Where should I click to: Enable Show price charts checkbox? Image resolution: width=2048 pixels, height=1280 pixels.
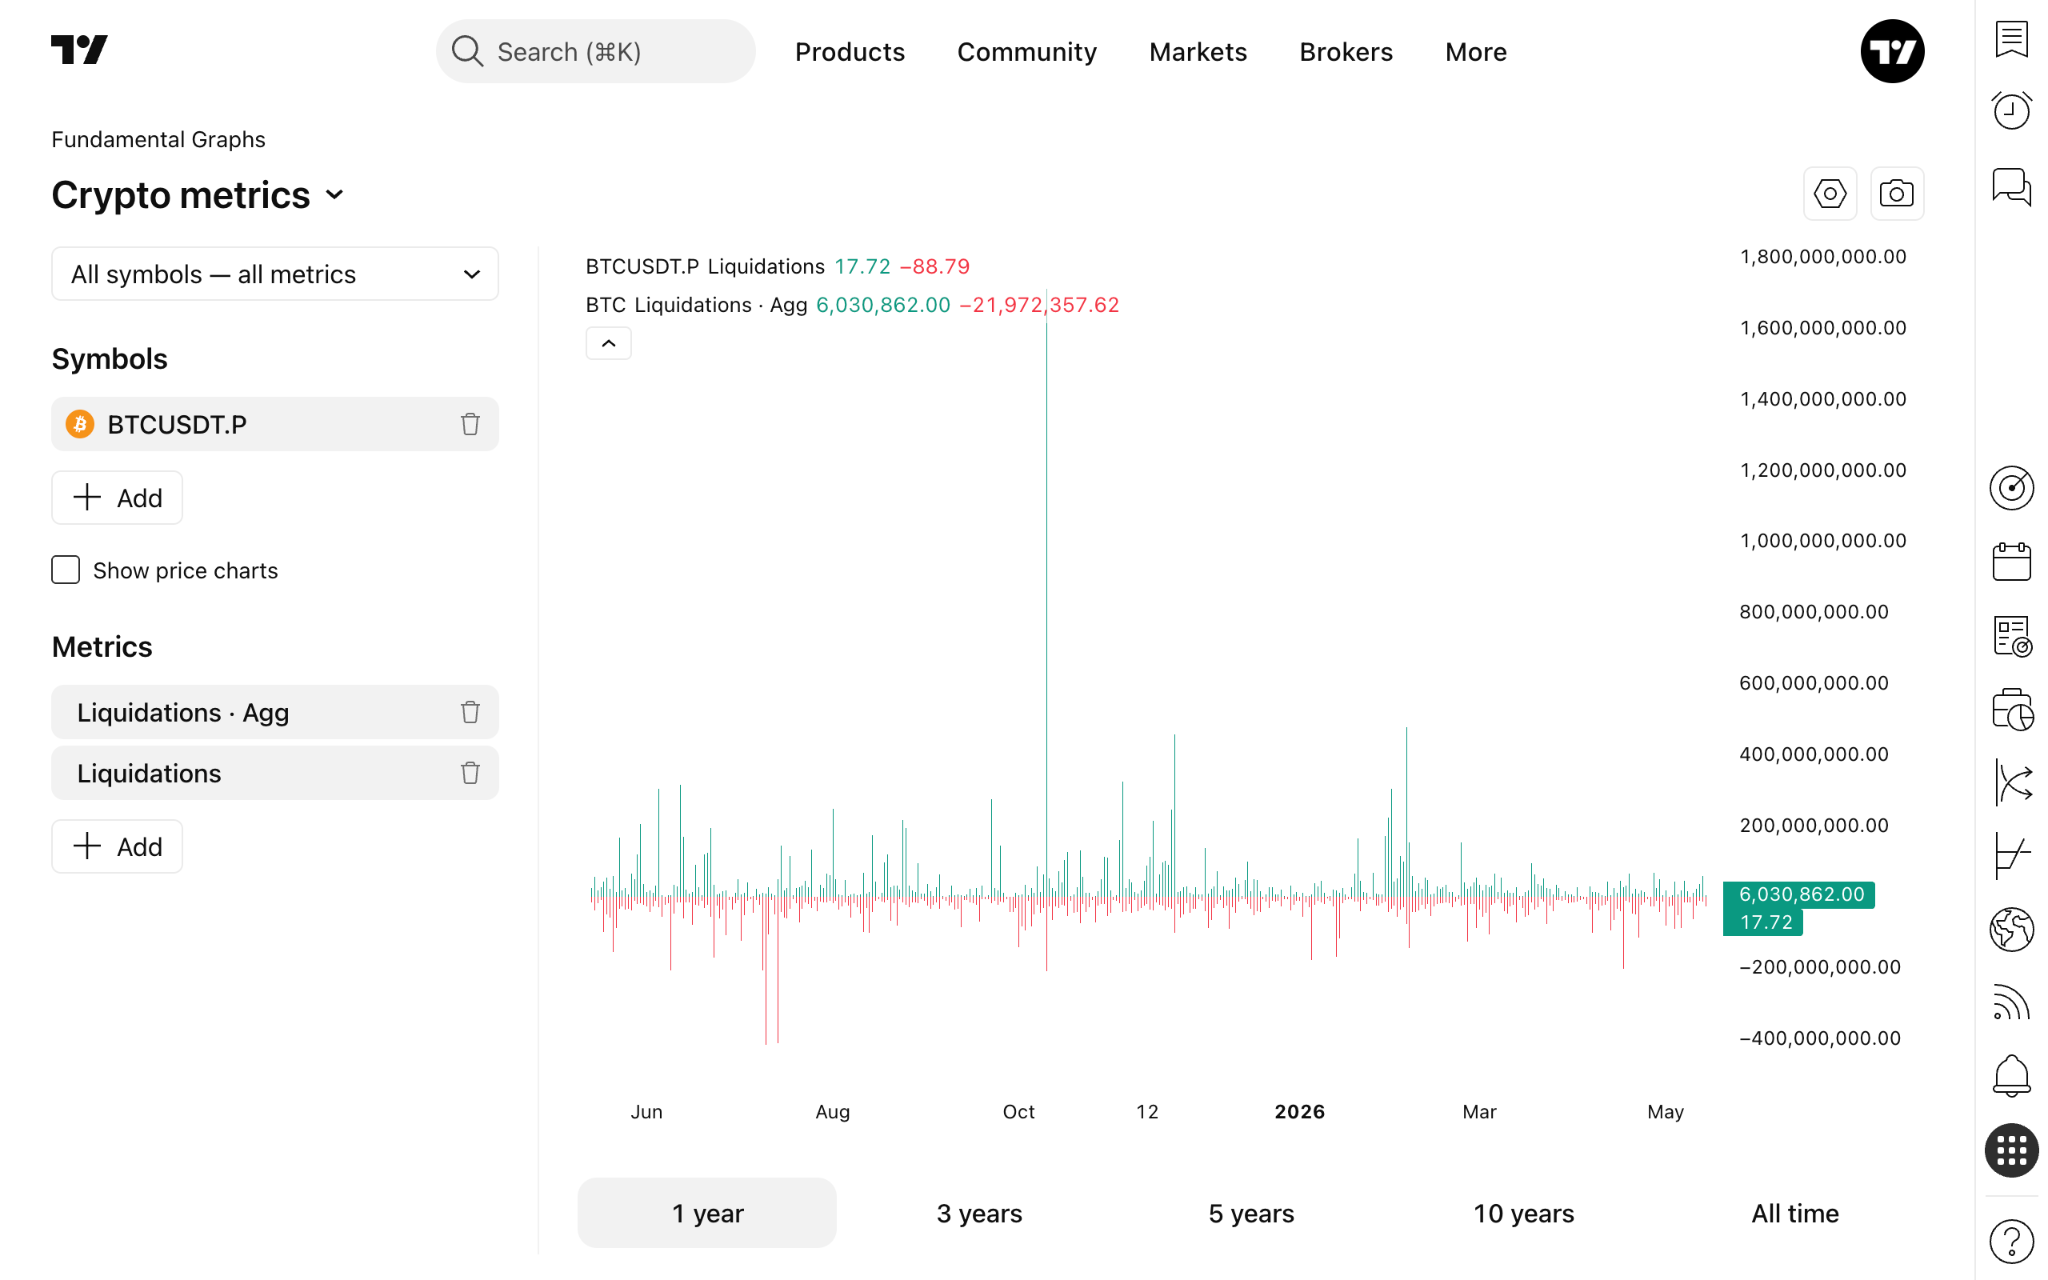point(66,570)
